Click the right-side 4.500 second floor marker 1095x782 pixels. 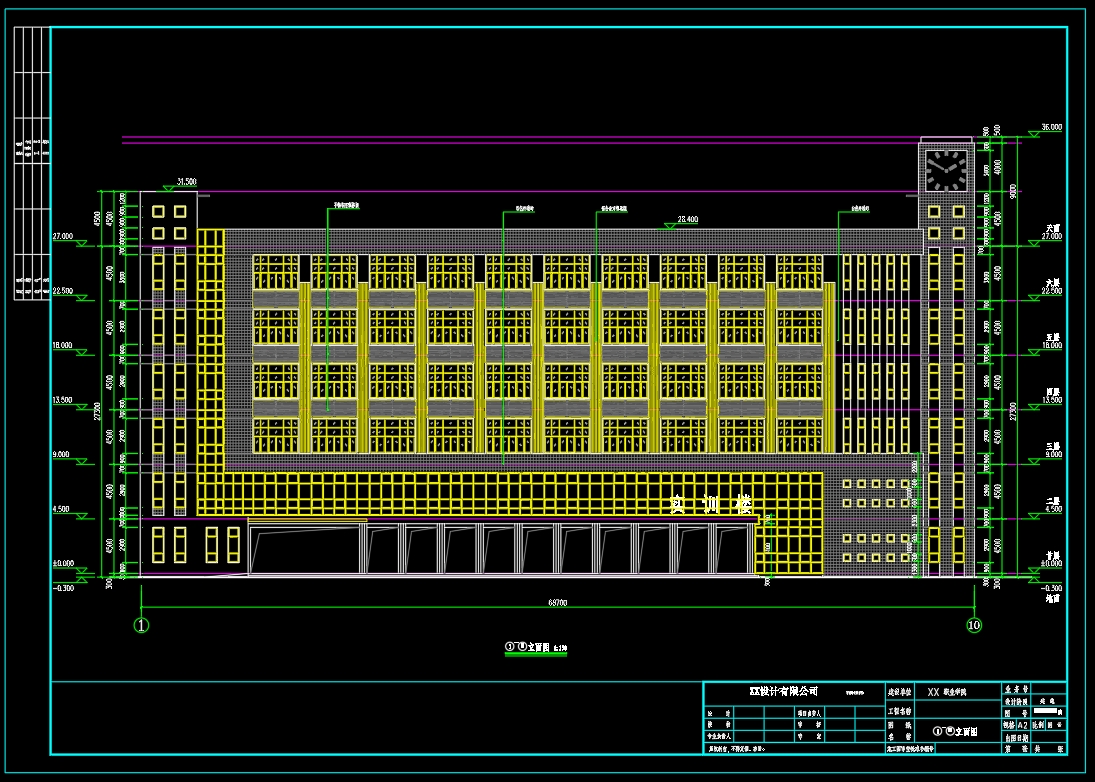coord(1051,509)
